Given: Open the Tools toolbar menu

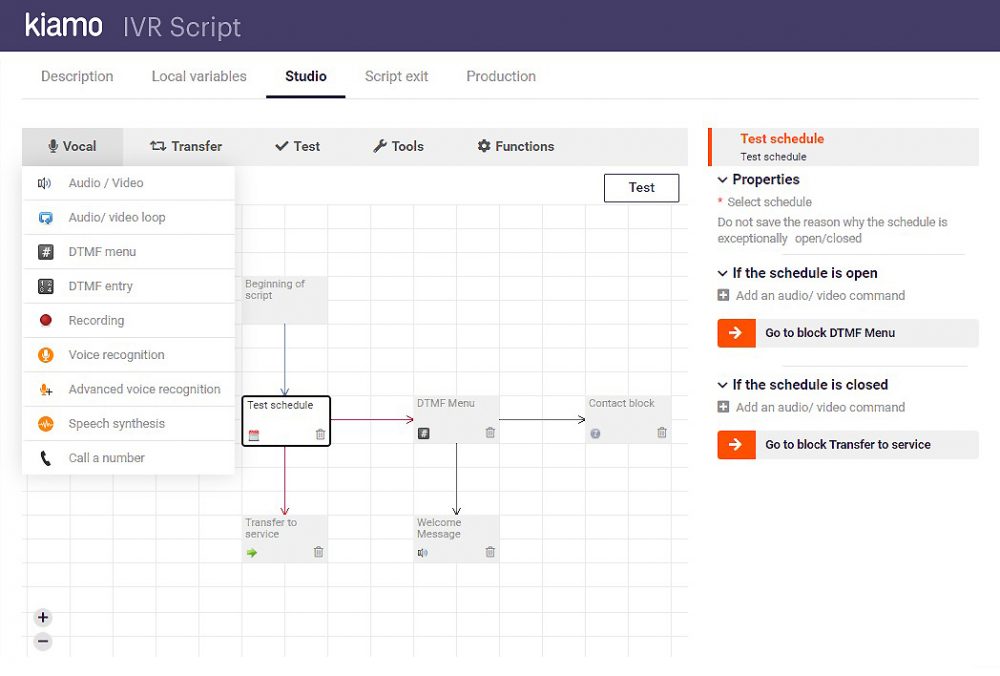Looking at the screenshot, I should [x=399, y=147].
